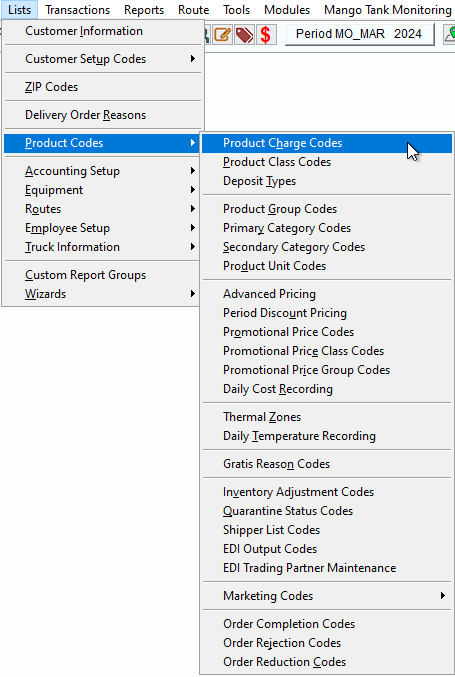This screenshot has width=455, height=677.
Task: Expand the Accounting Setup submenu
Action: [x=103, y=171]
